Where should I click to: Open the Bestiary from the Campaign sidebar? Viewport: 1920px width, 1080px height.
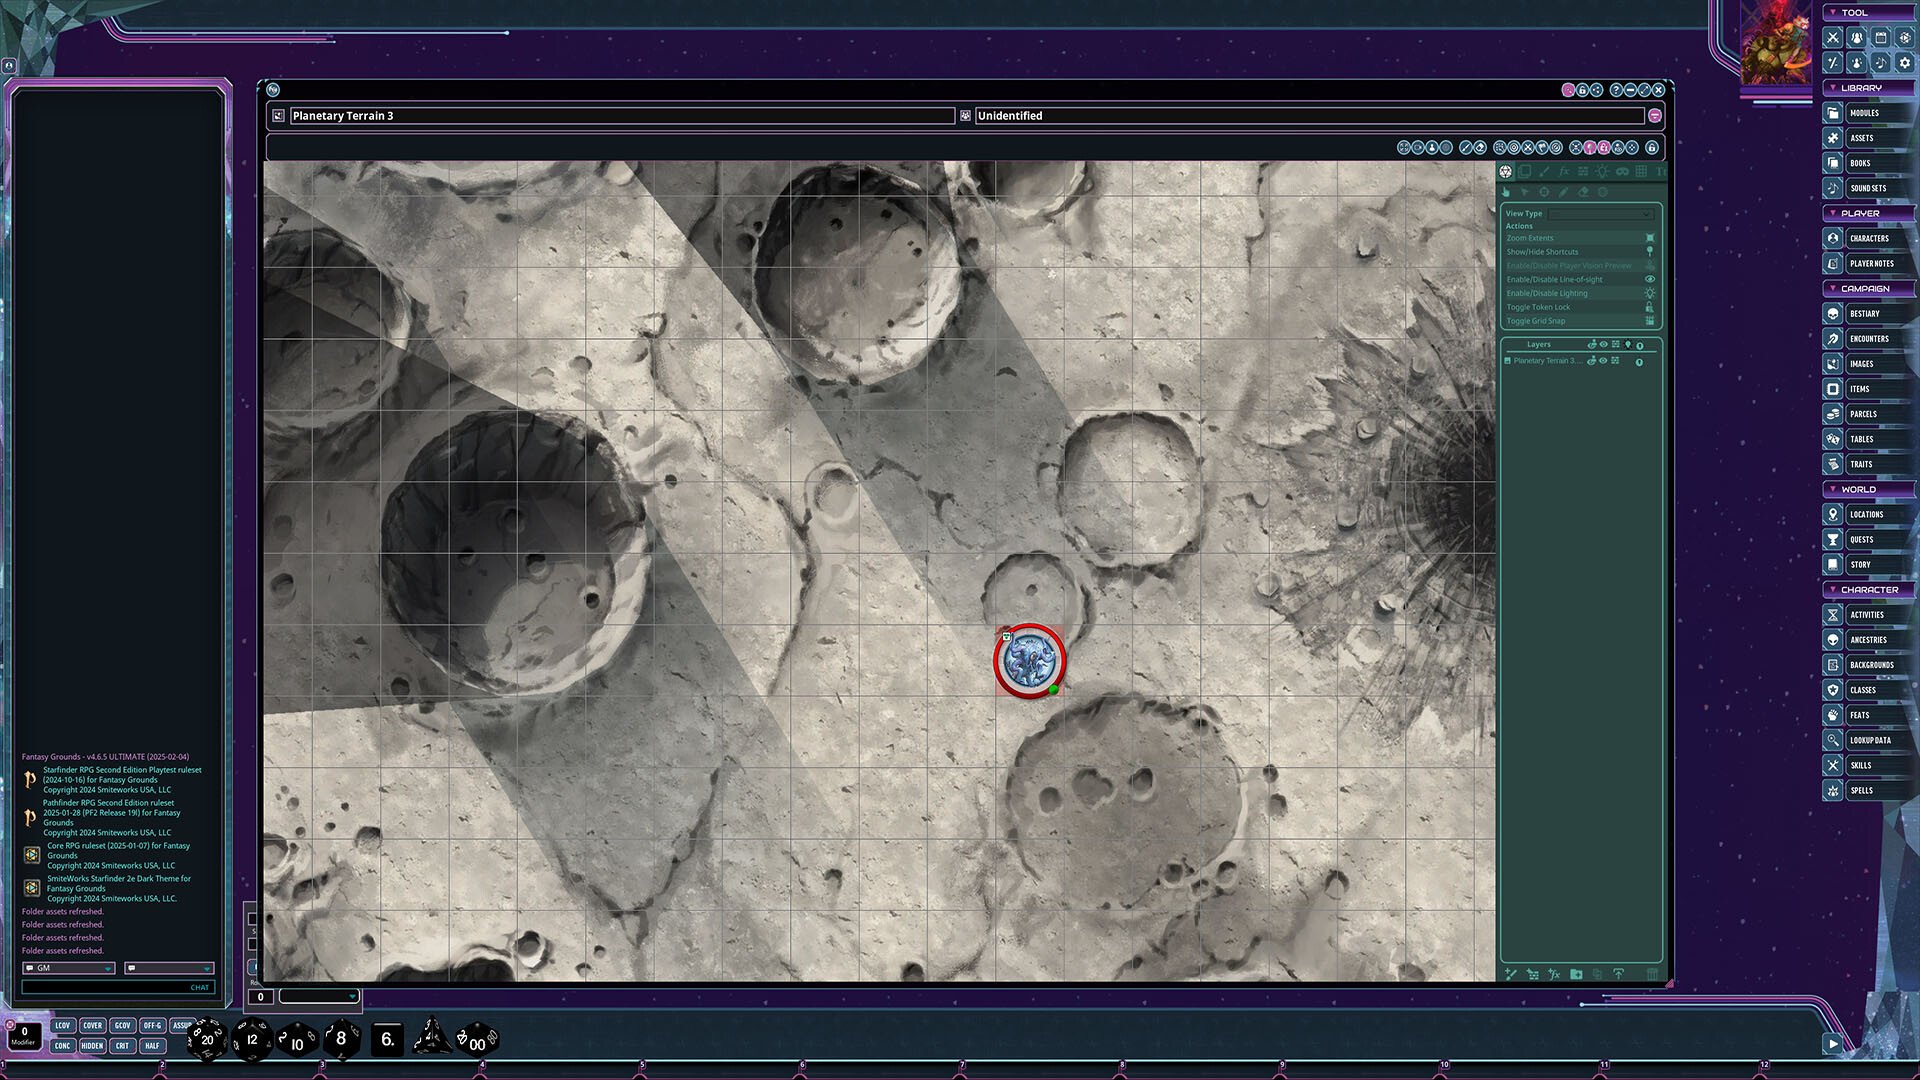pos(1833,313)
